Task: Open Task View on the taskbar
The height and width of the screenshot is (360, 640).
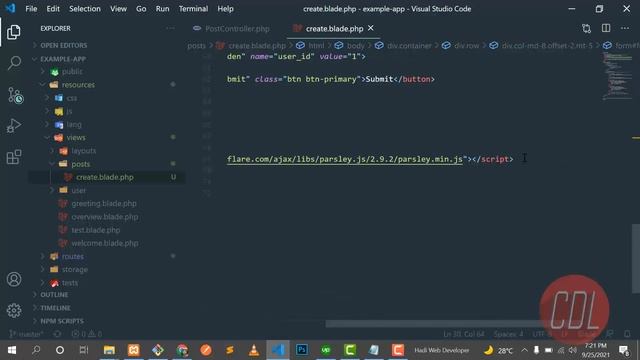Action: (x=84, y=350)
